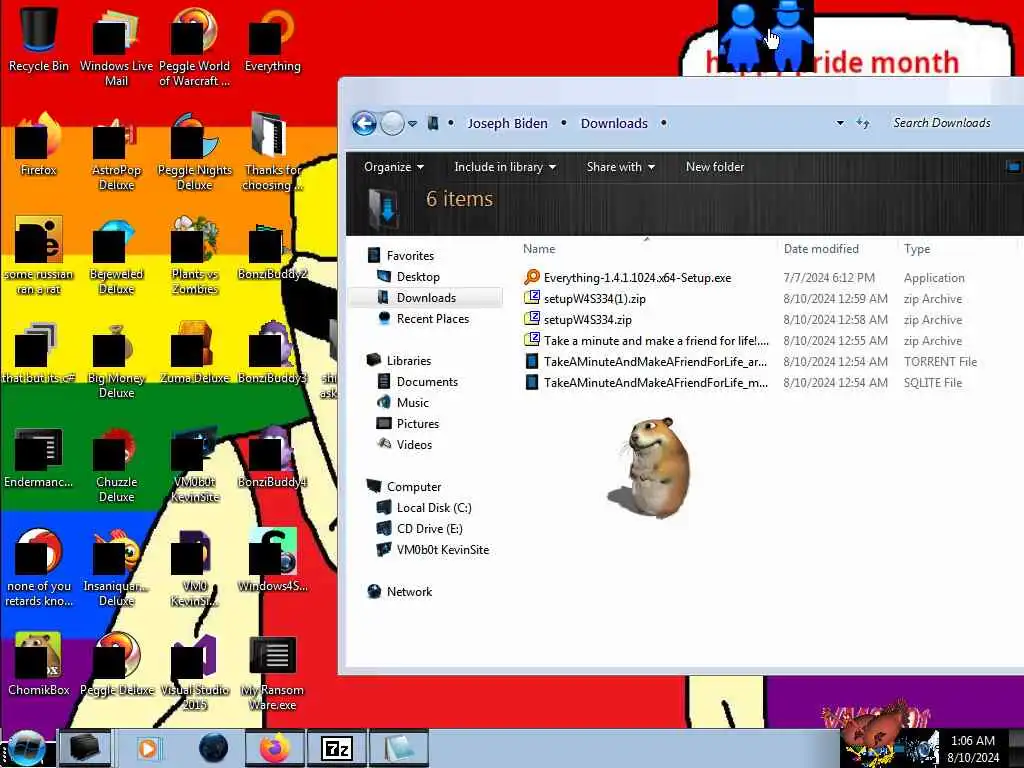Click Downloads breadcrumb in address bar
The height and width of the screenshot is (768, 1024).
[614, 123]
